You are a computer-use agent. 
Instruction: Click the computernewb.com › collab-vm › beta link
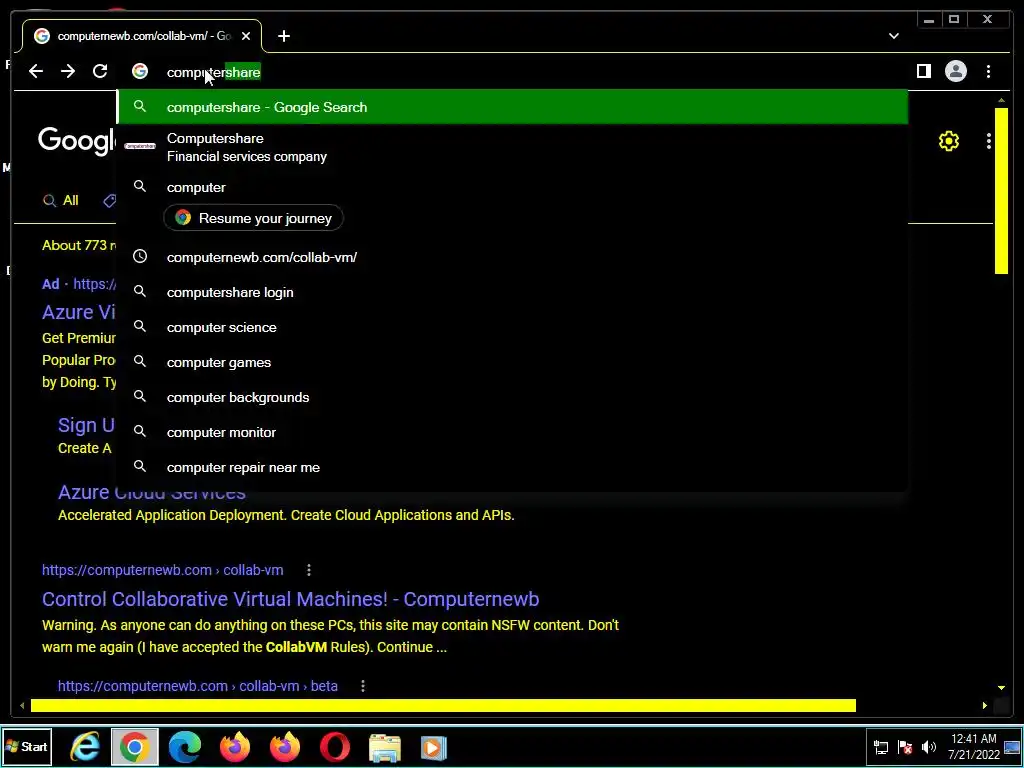tap(198, 686)
